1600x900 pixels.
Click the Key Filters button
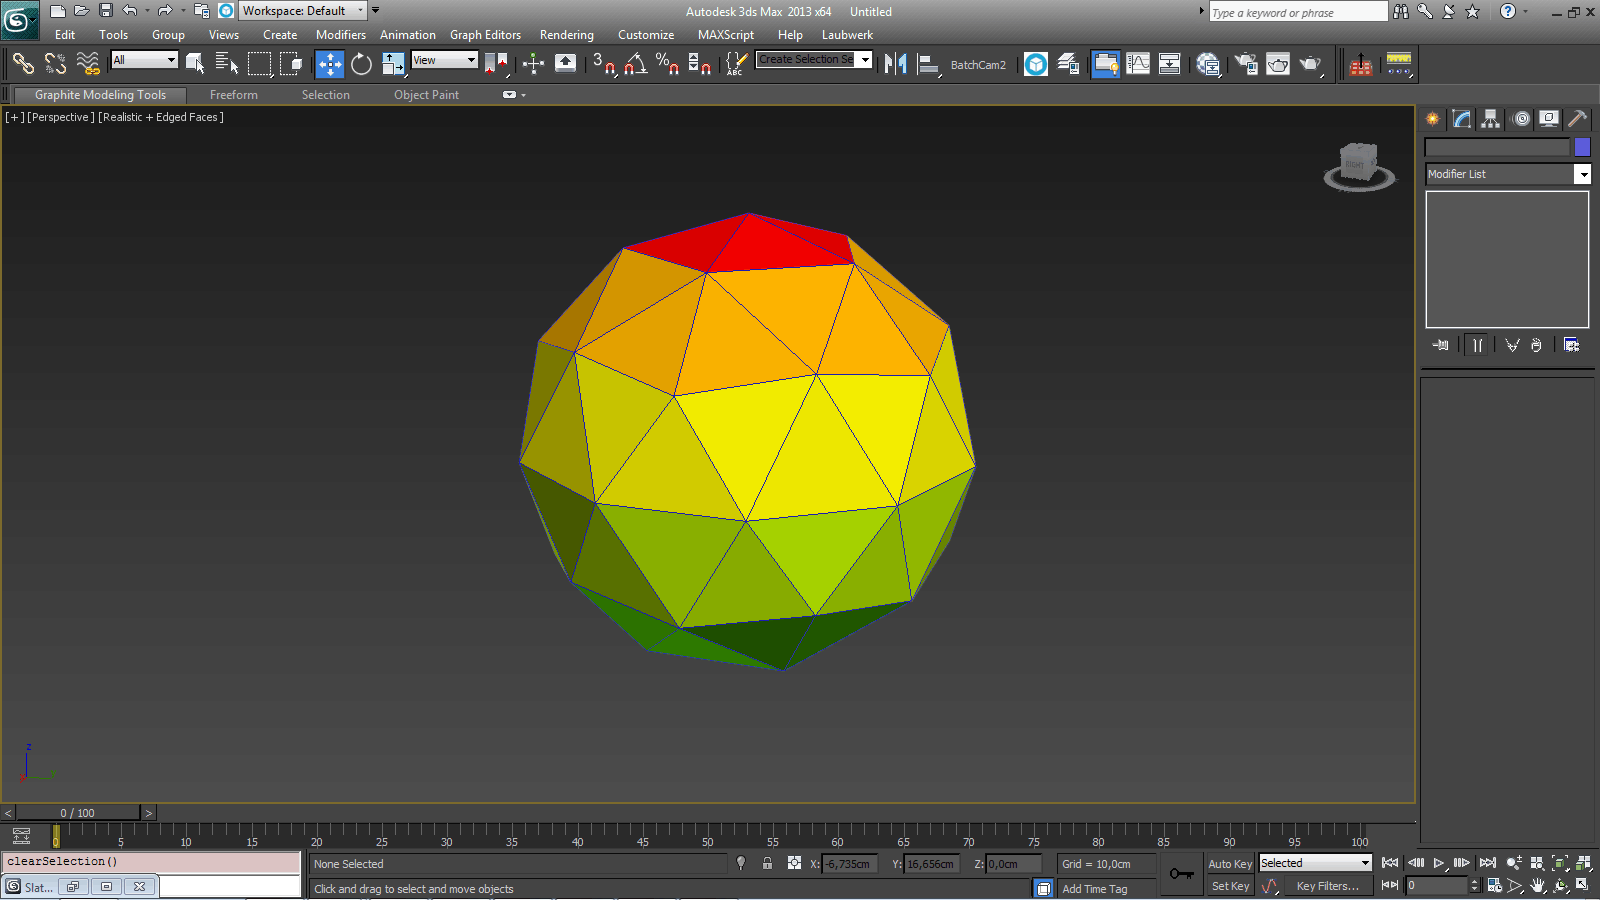click(x=1327, y=886)
